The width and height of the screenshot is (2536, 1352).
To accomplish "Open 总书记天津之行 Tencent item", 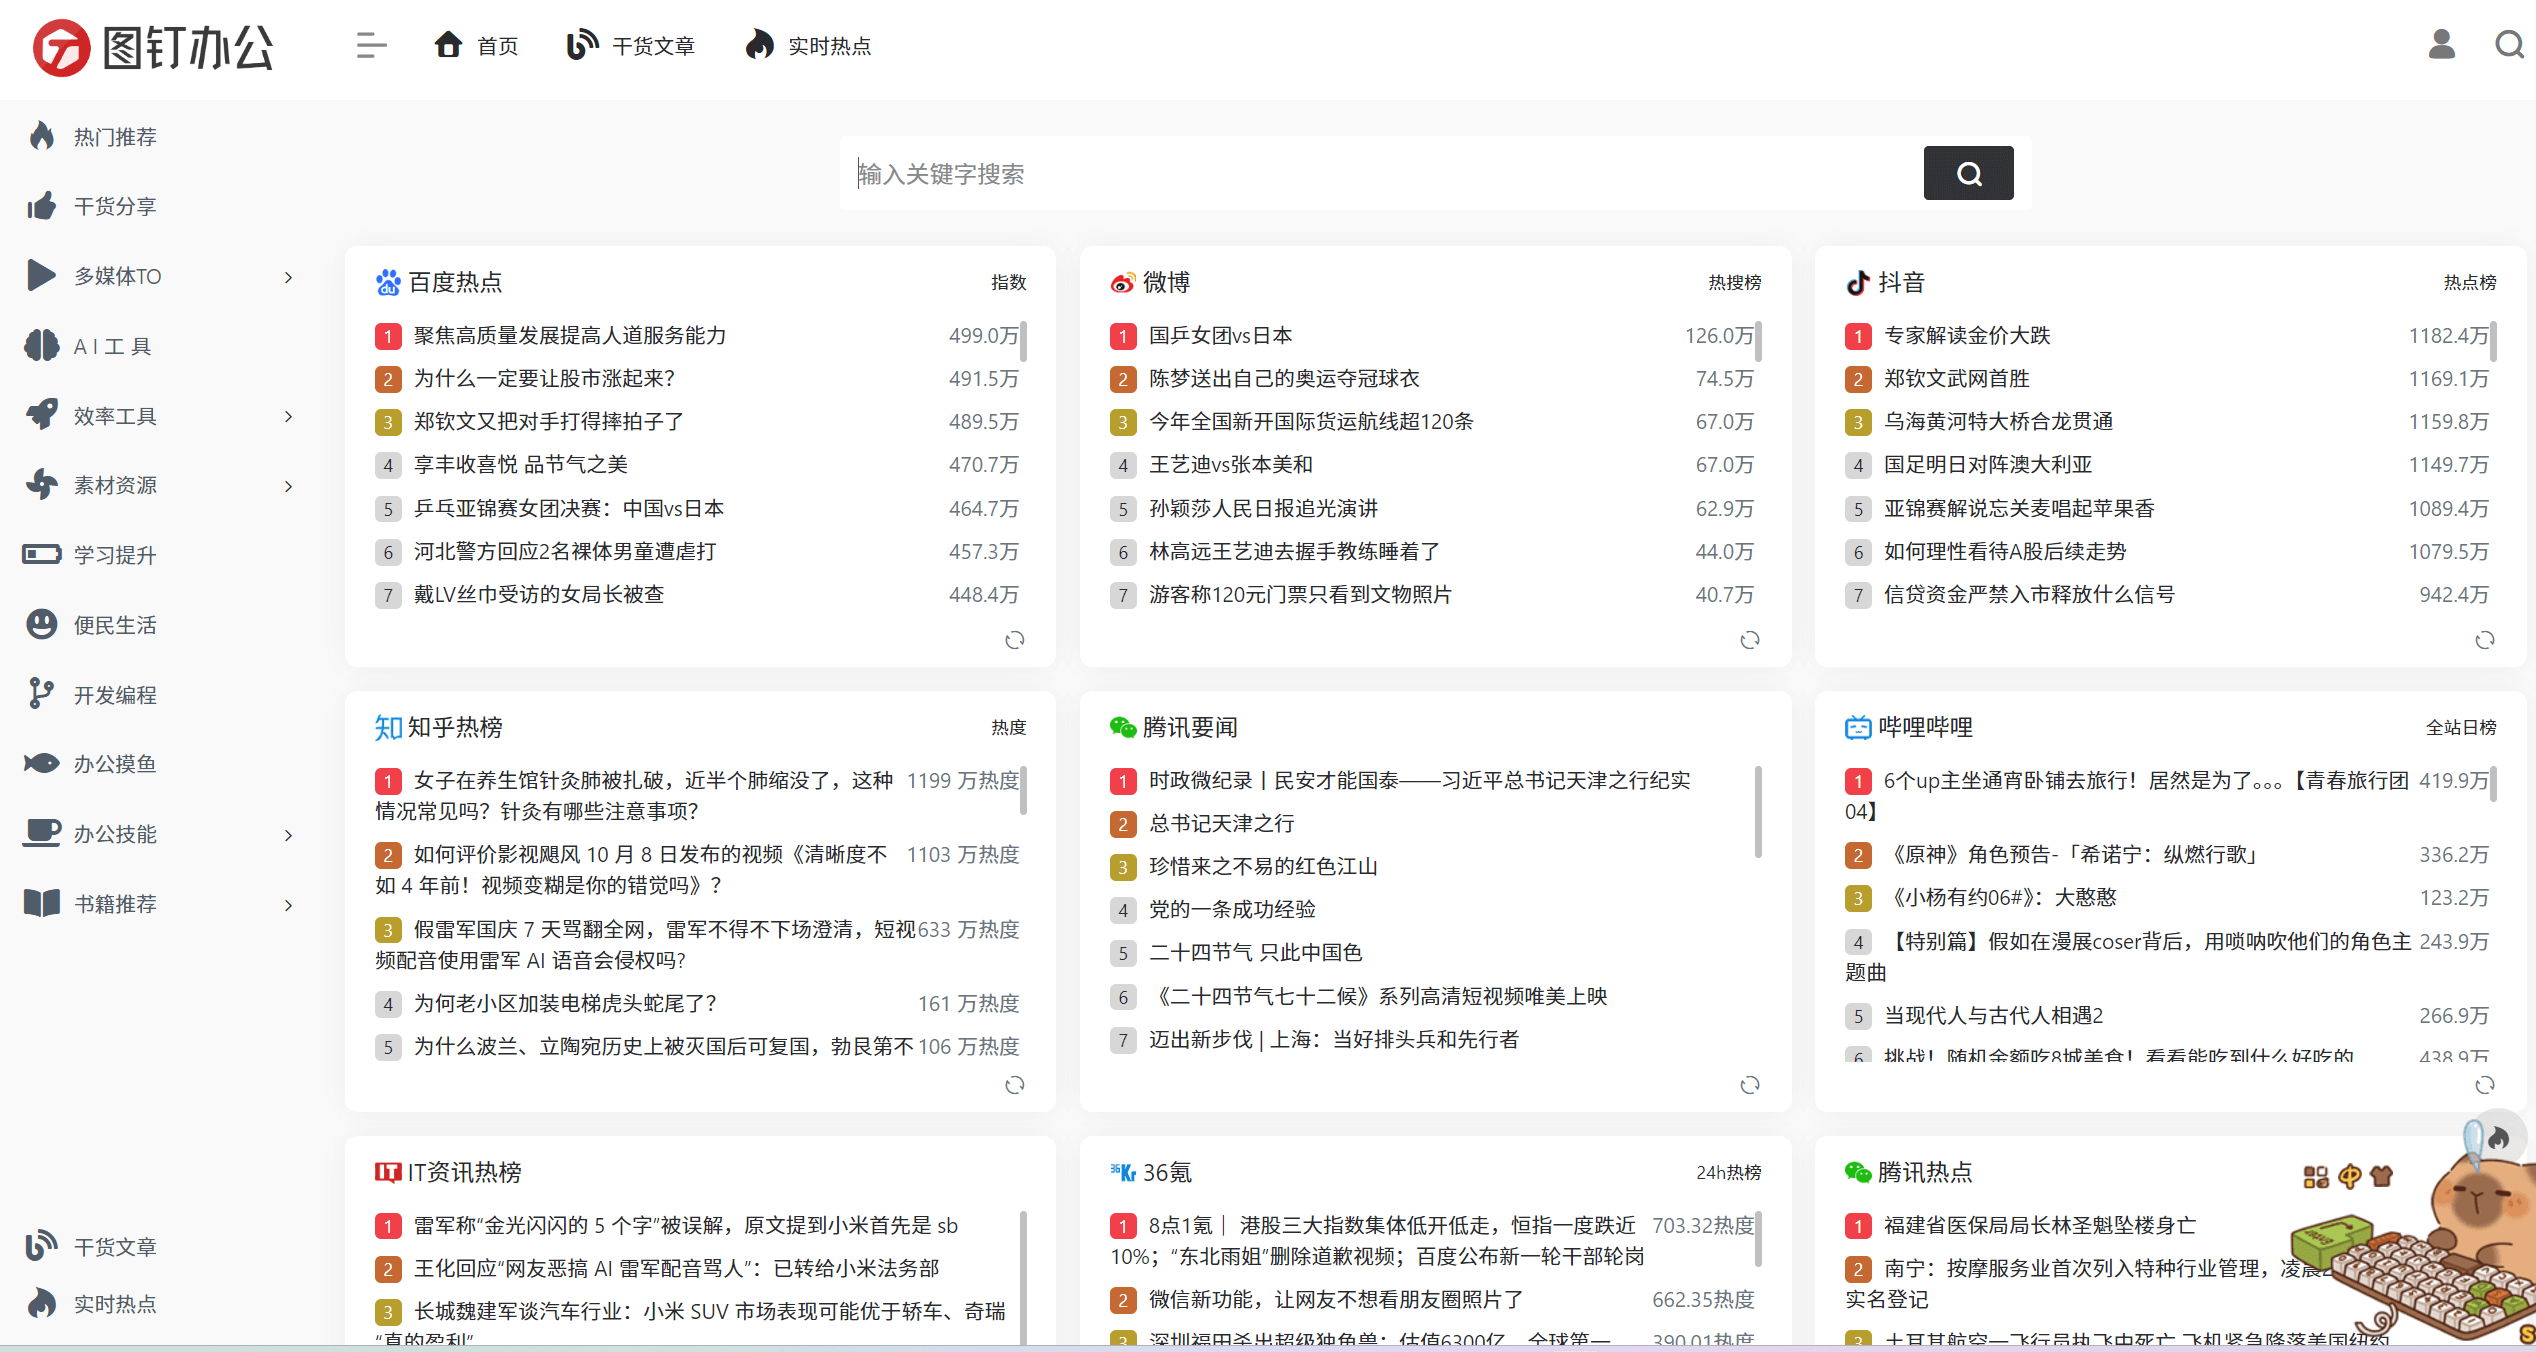I will 1221,823.
